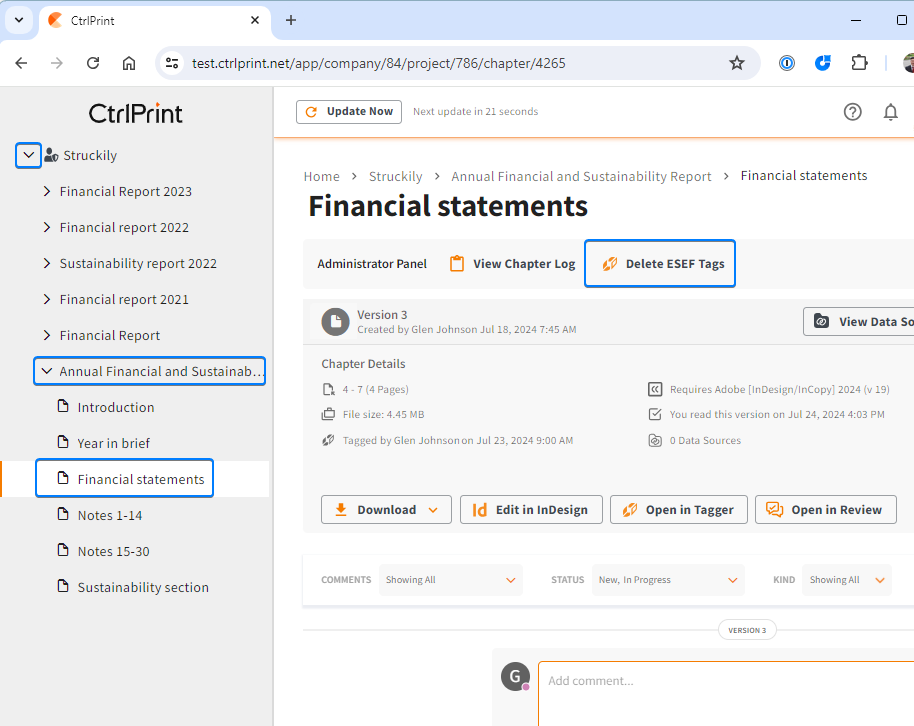This screenshot has width=914, height=726.
Task: Open the 1Password extension icon
Action: click(x=787, y=63)
